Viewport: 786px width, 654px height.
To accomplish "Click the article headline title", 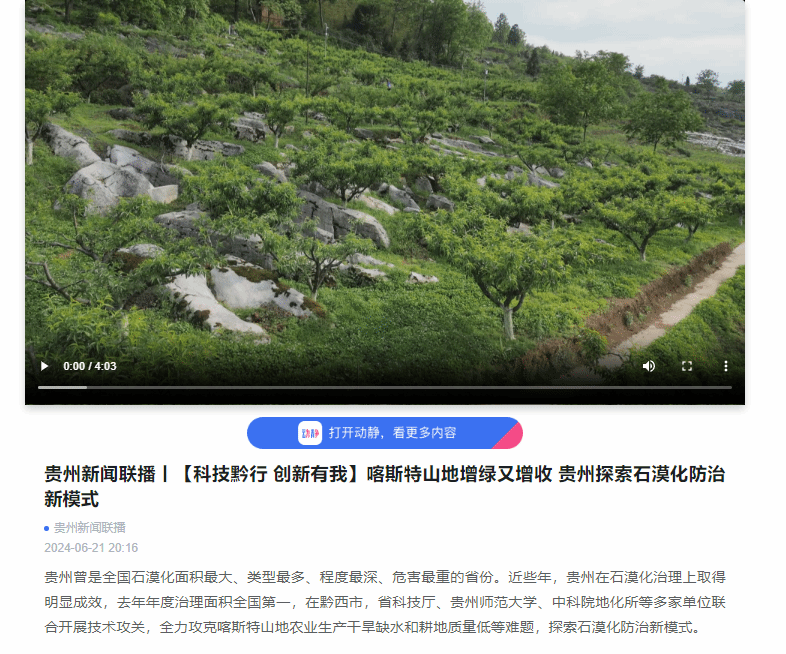I will tap(385, 486).
